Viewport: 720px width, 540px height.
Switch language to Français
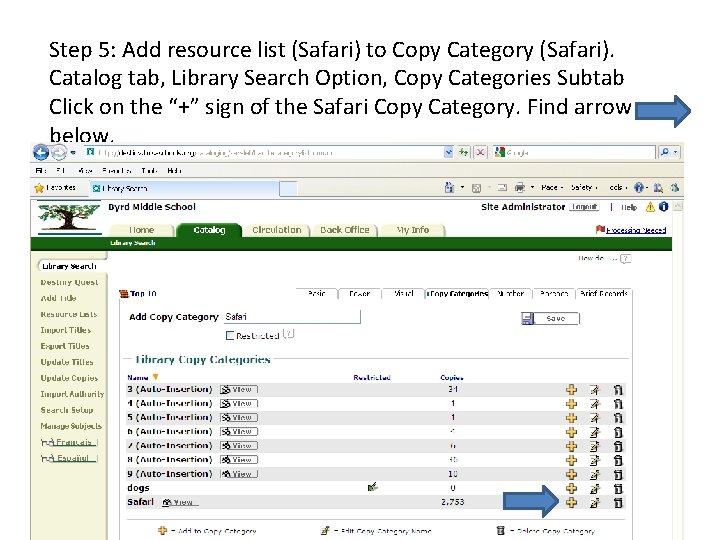69,442
